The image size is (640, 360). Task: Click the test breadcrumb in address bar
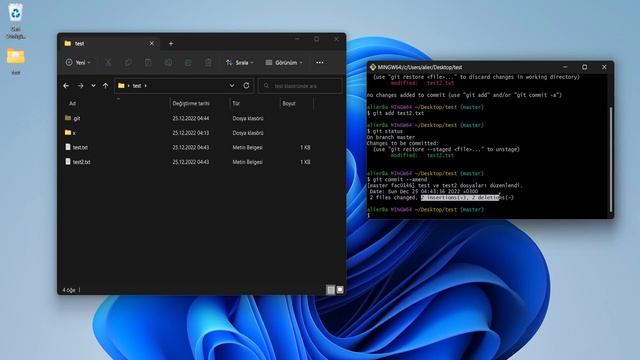(x=137, y=86)
